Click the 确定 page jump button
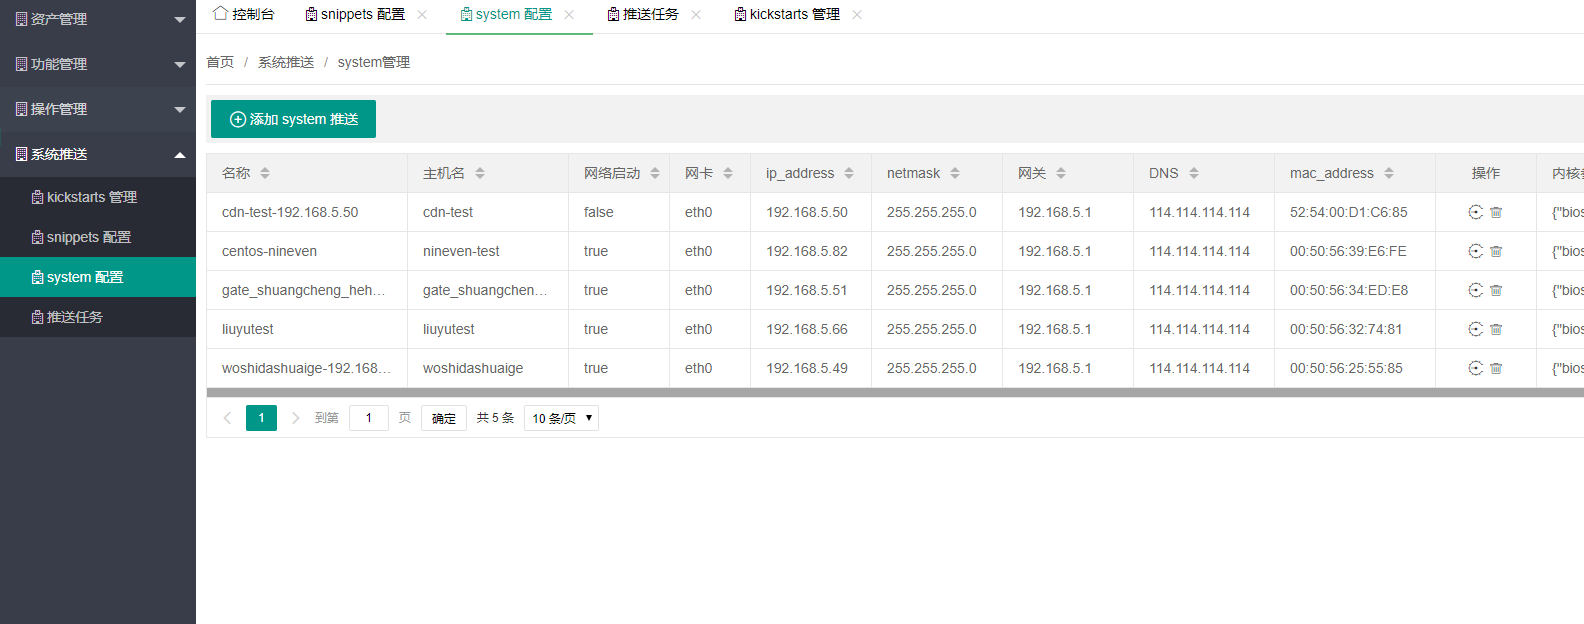 pos(444,418)
